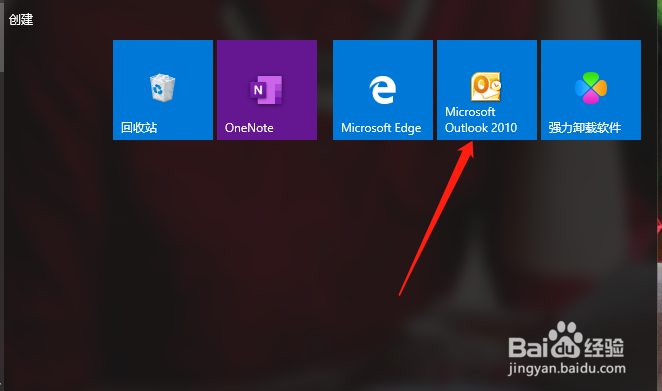The height and width of the screenshot is (391, 662).
Task: Open the Microsoft Edge tile
Action: (383, 90)
